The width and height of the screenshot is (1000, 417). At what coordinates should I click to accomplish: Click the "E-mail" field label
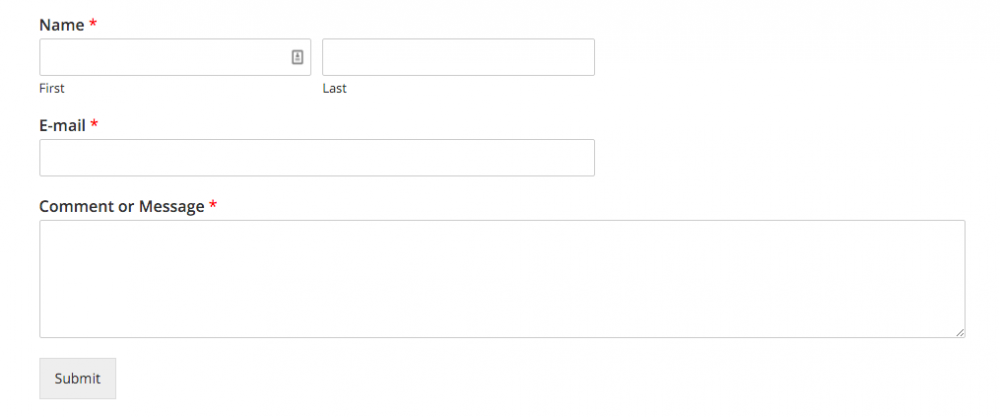[62, 125]
